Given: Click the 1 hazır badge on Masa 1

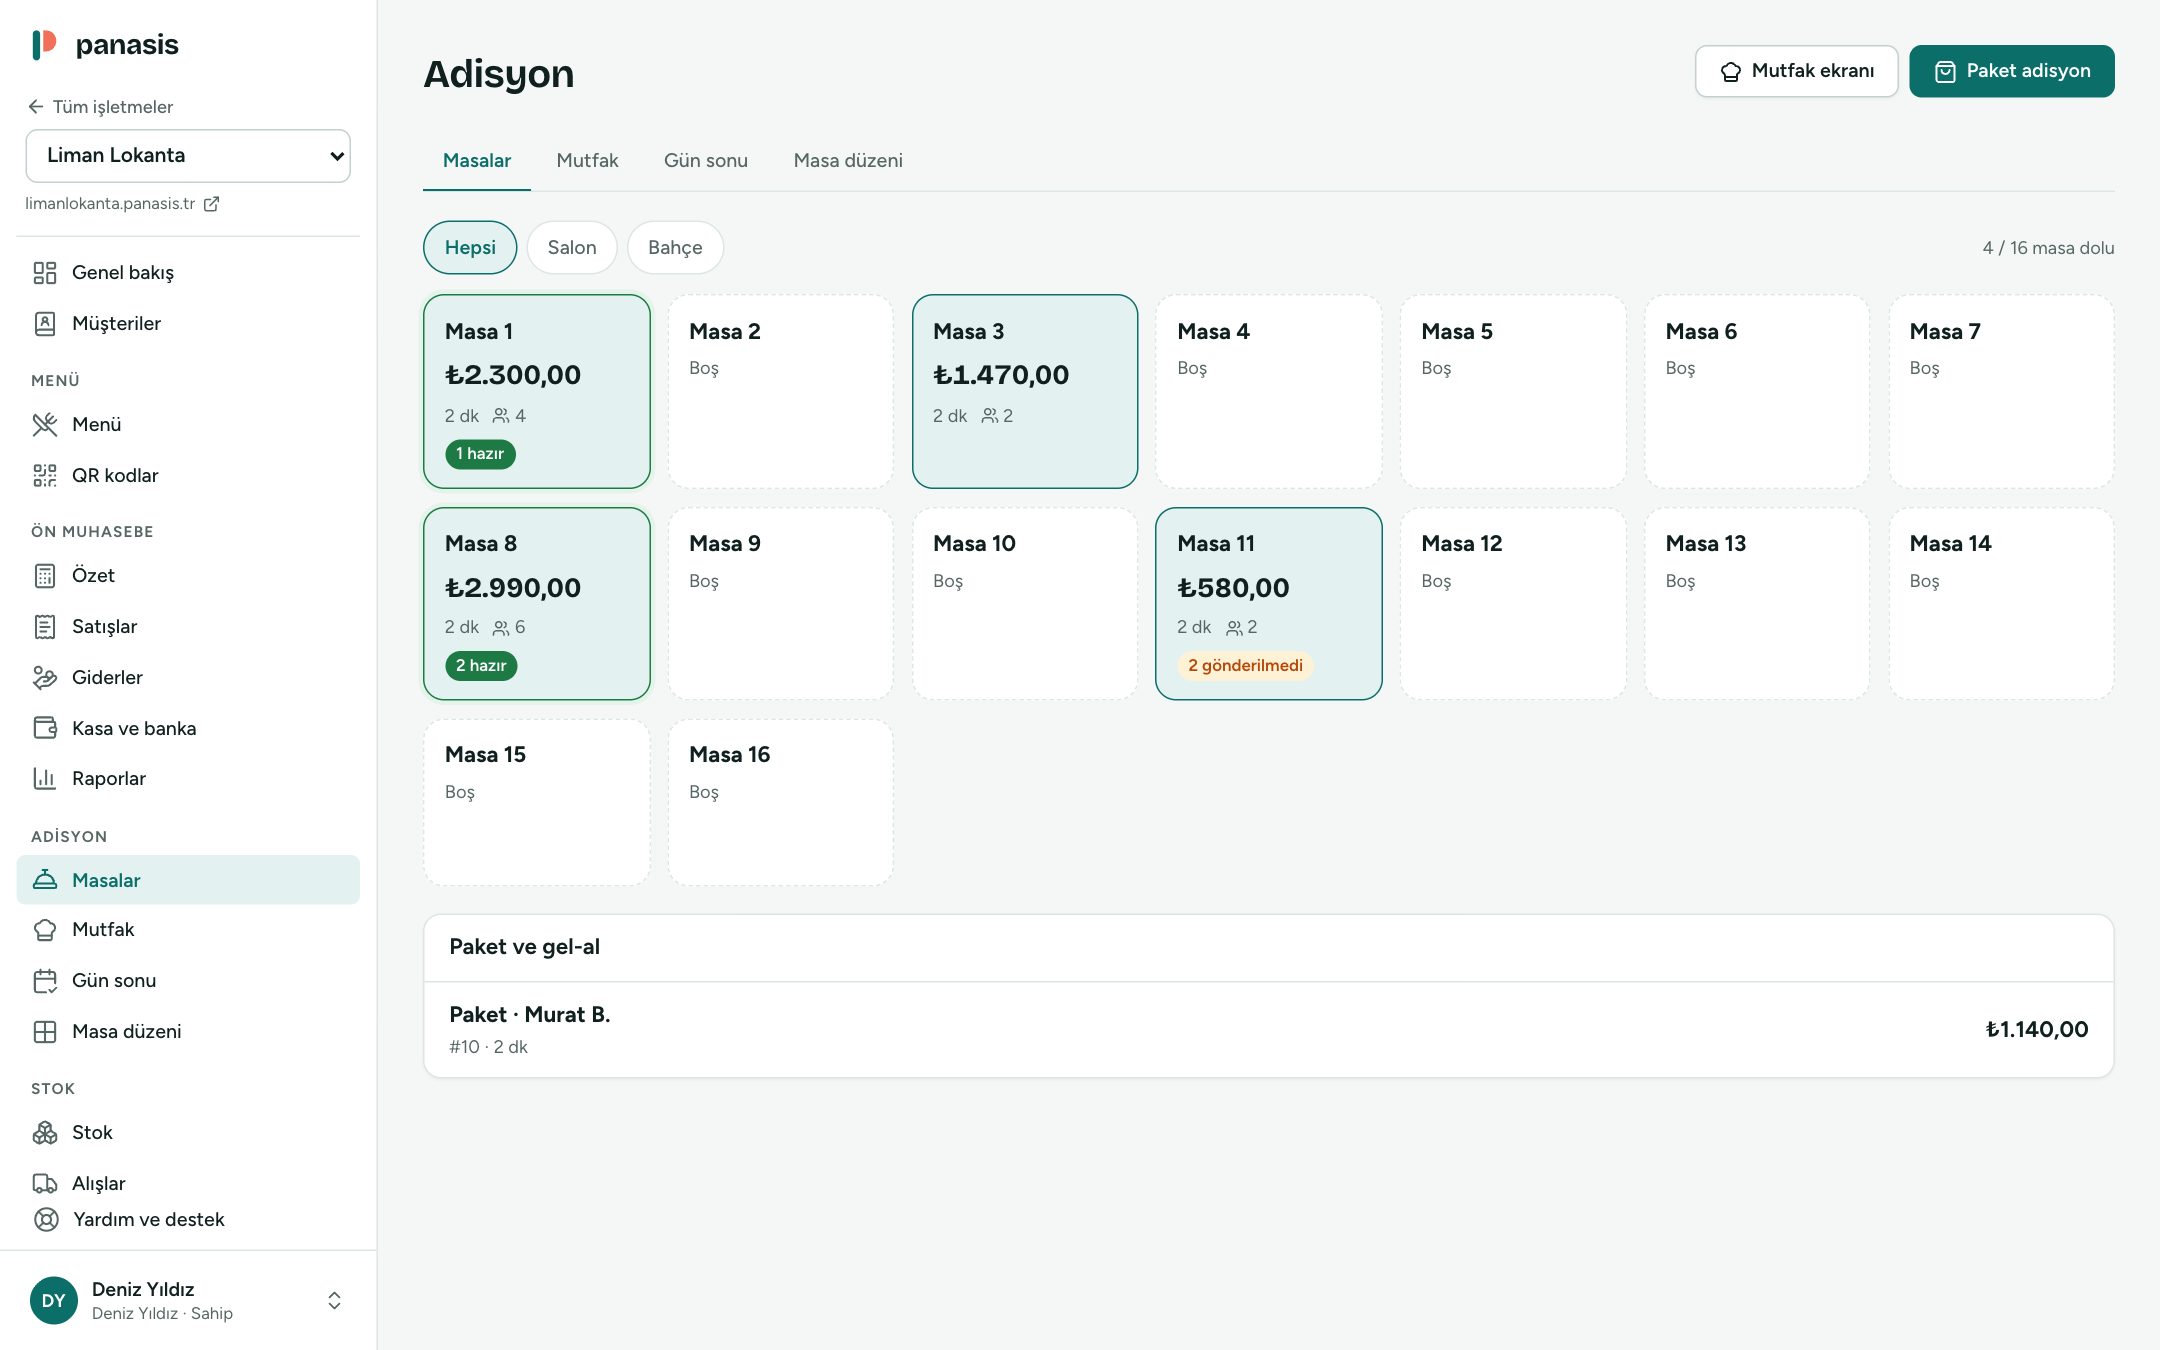Looking at the screenshot, I should [480, 454].
